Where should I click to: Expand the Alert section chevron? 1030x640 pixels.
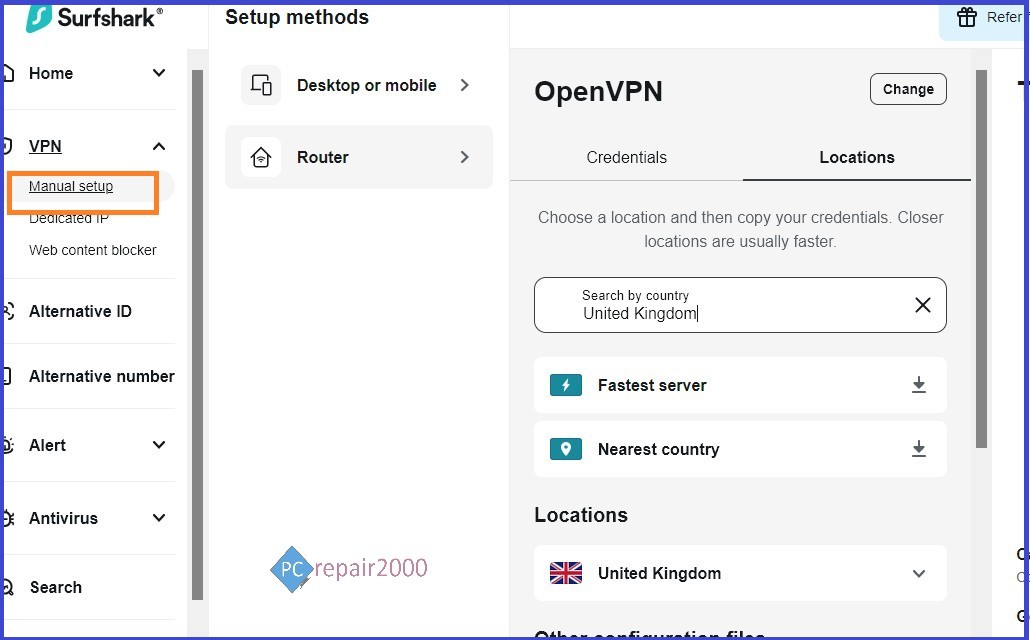click(x=159, y=445)
